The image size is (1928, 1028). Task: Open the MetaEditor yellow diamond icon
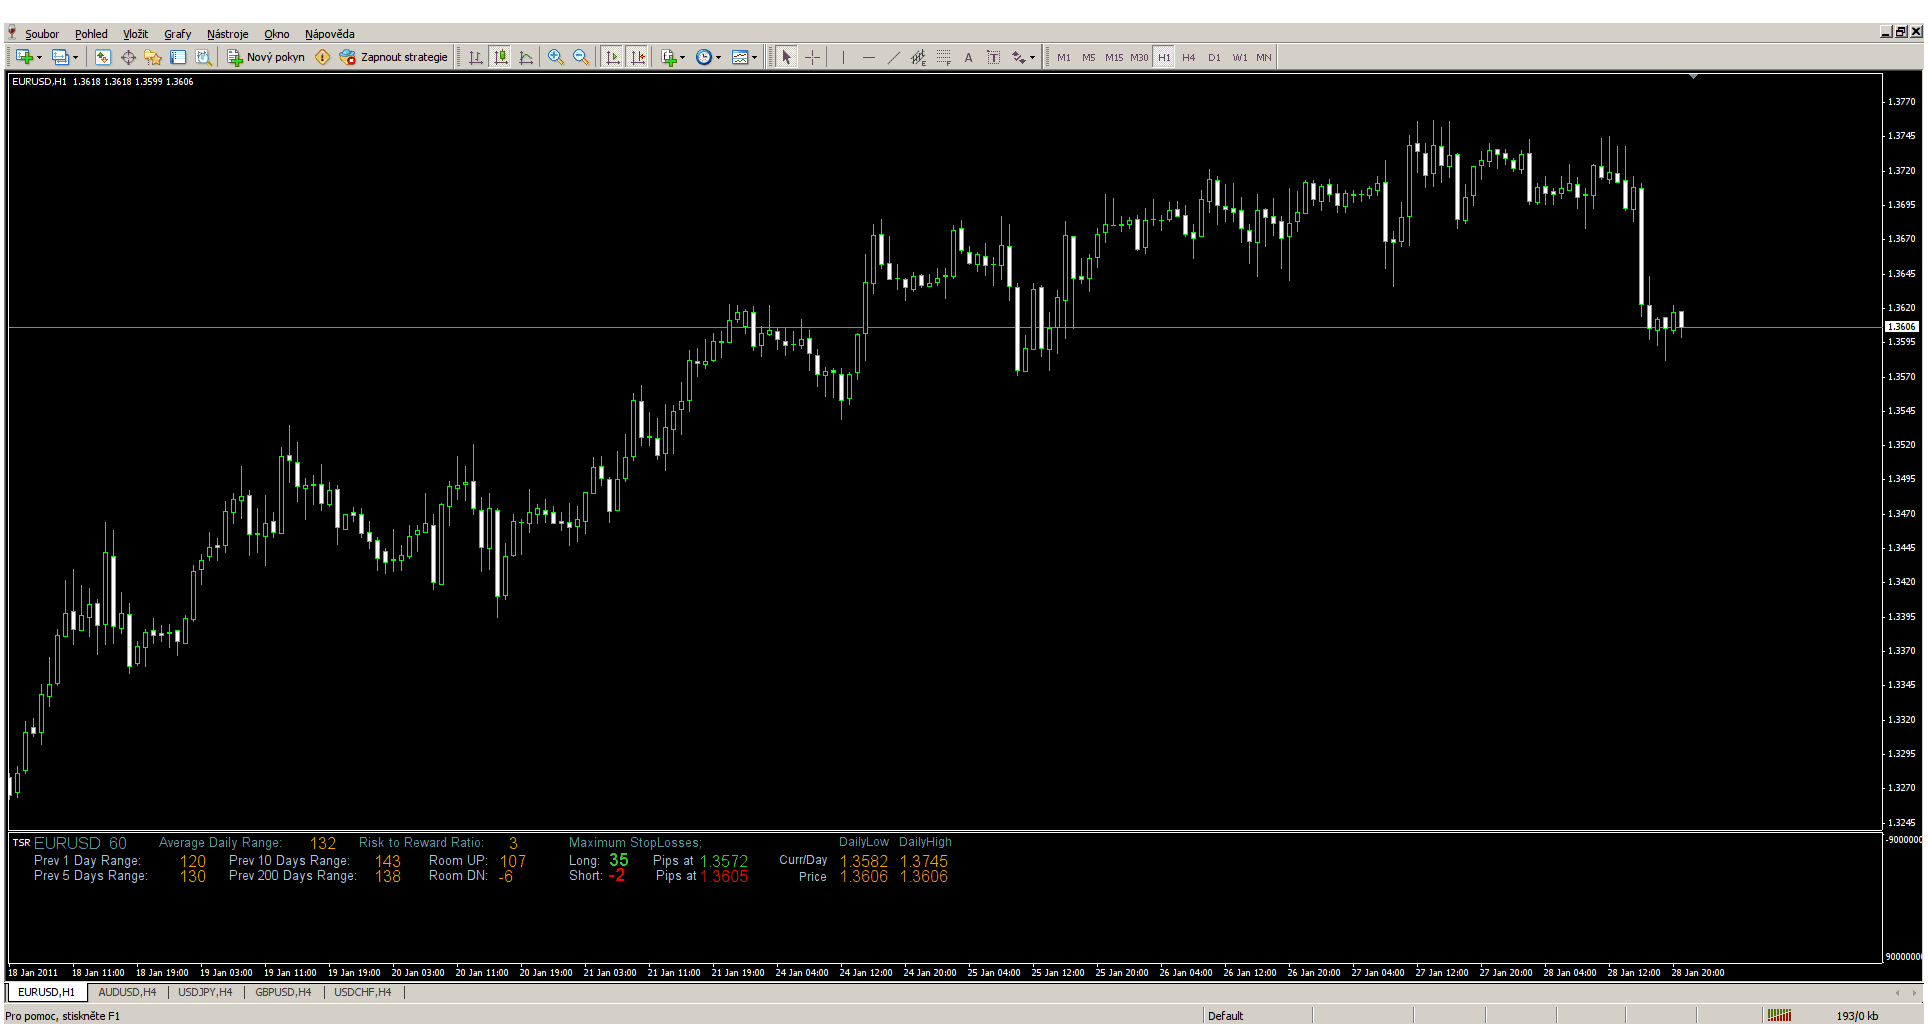click(322, 57)
